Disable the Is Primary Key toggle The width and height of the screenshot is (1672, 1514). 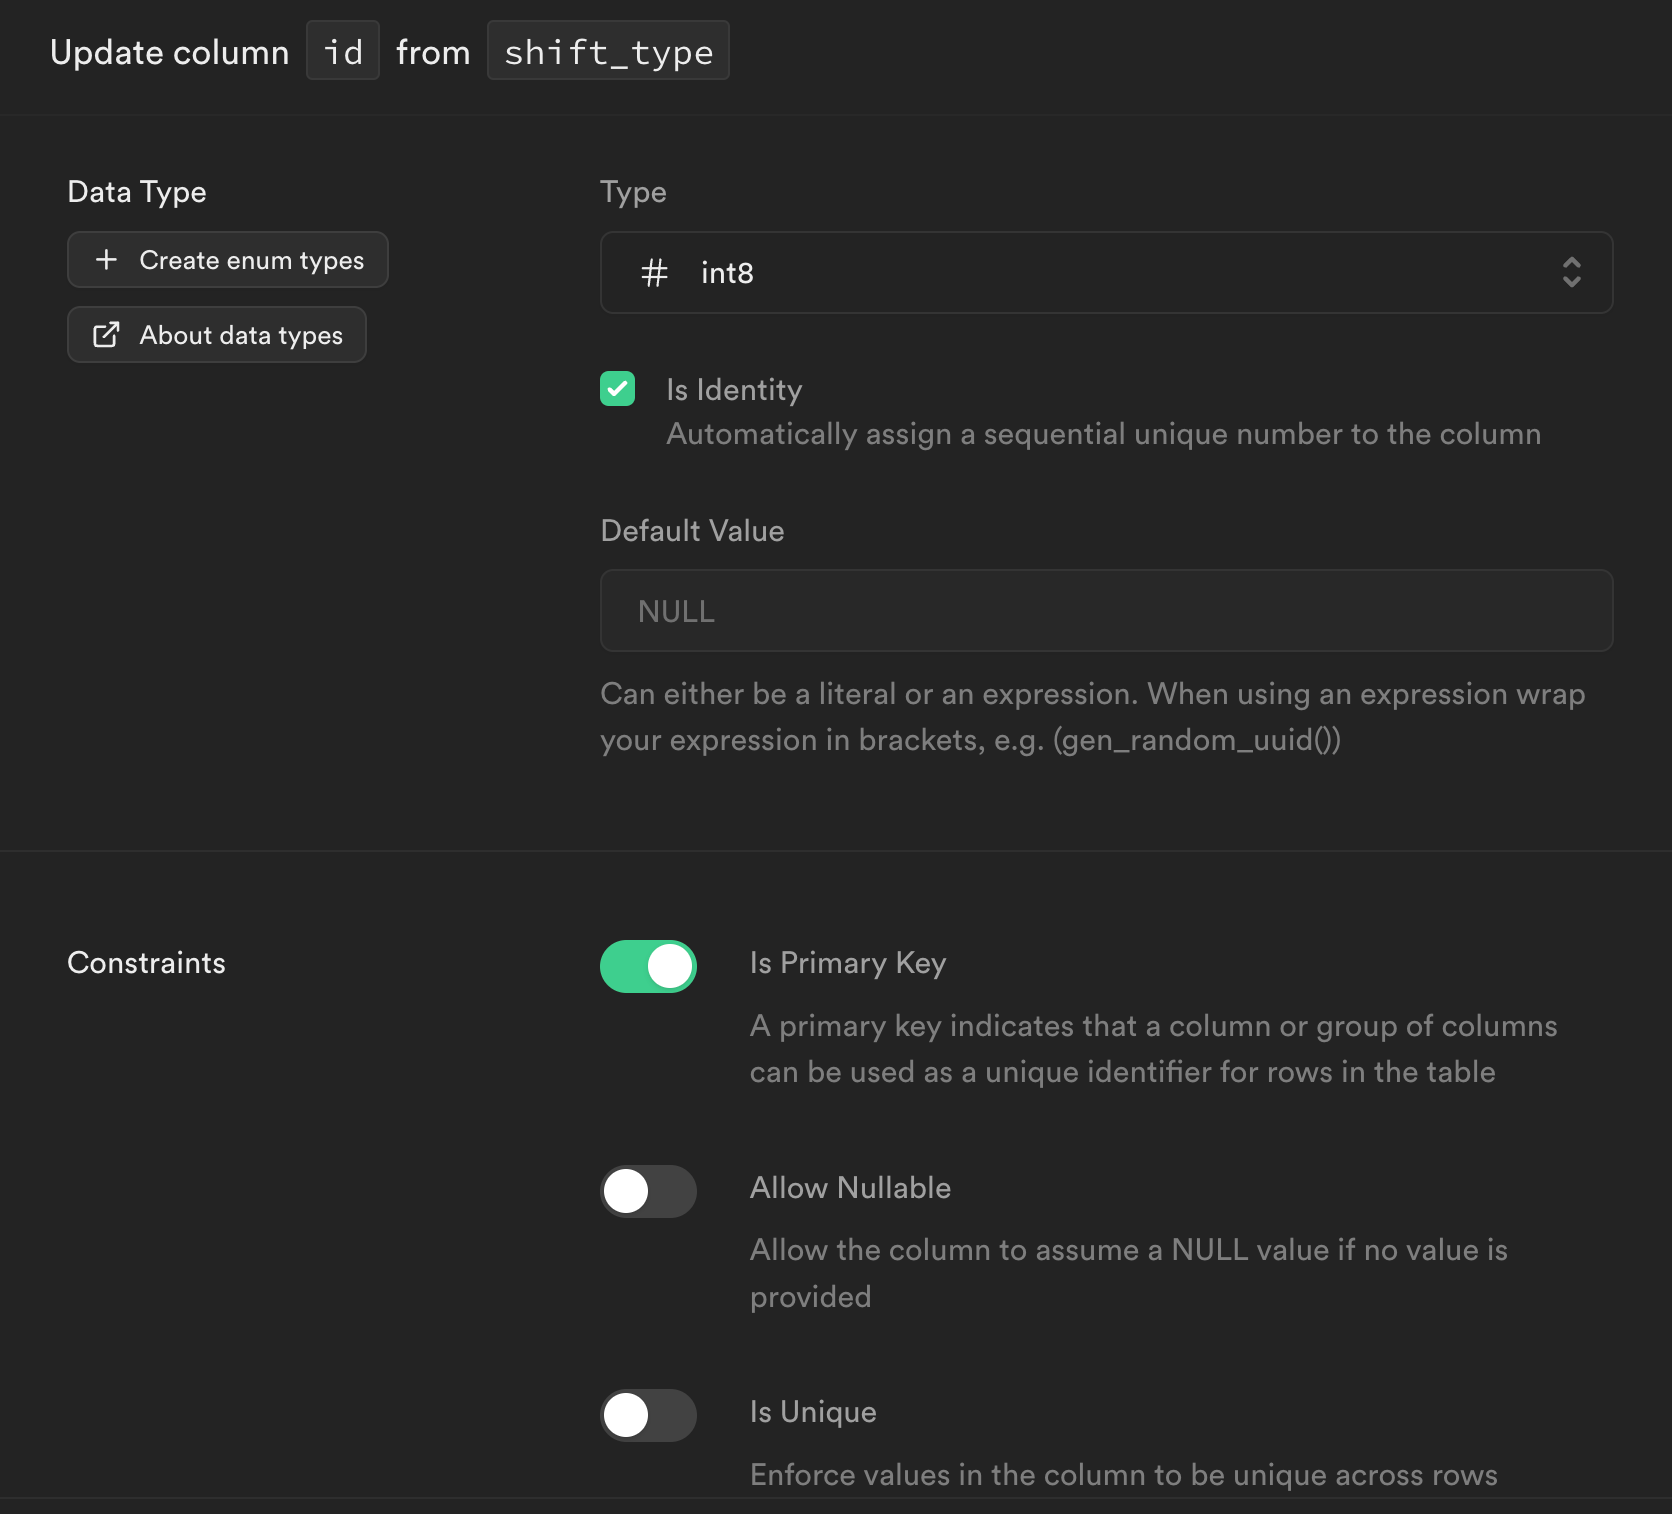pos(648,967)
